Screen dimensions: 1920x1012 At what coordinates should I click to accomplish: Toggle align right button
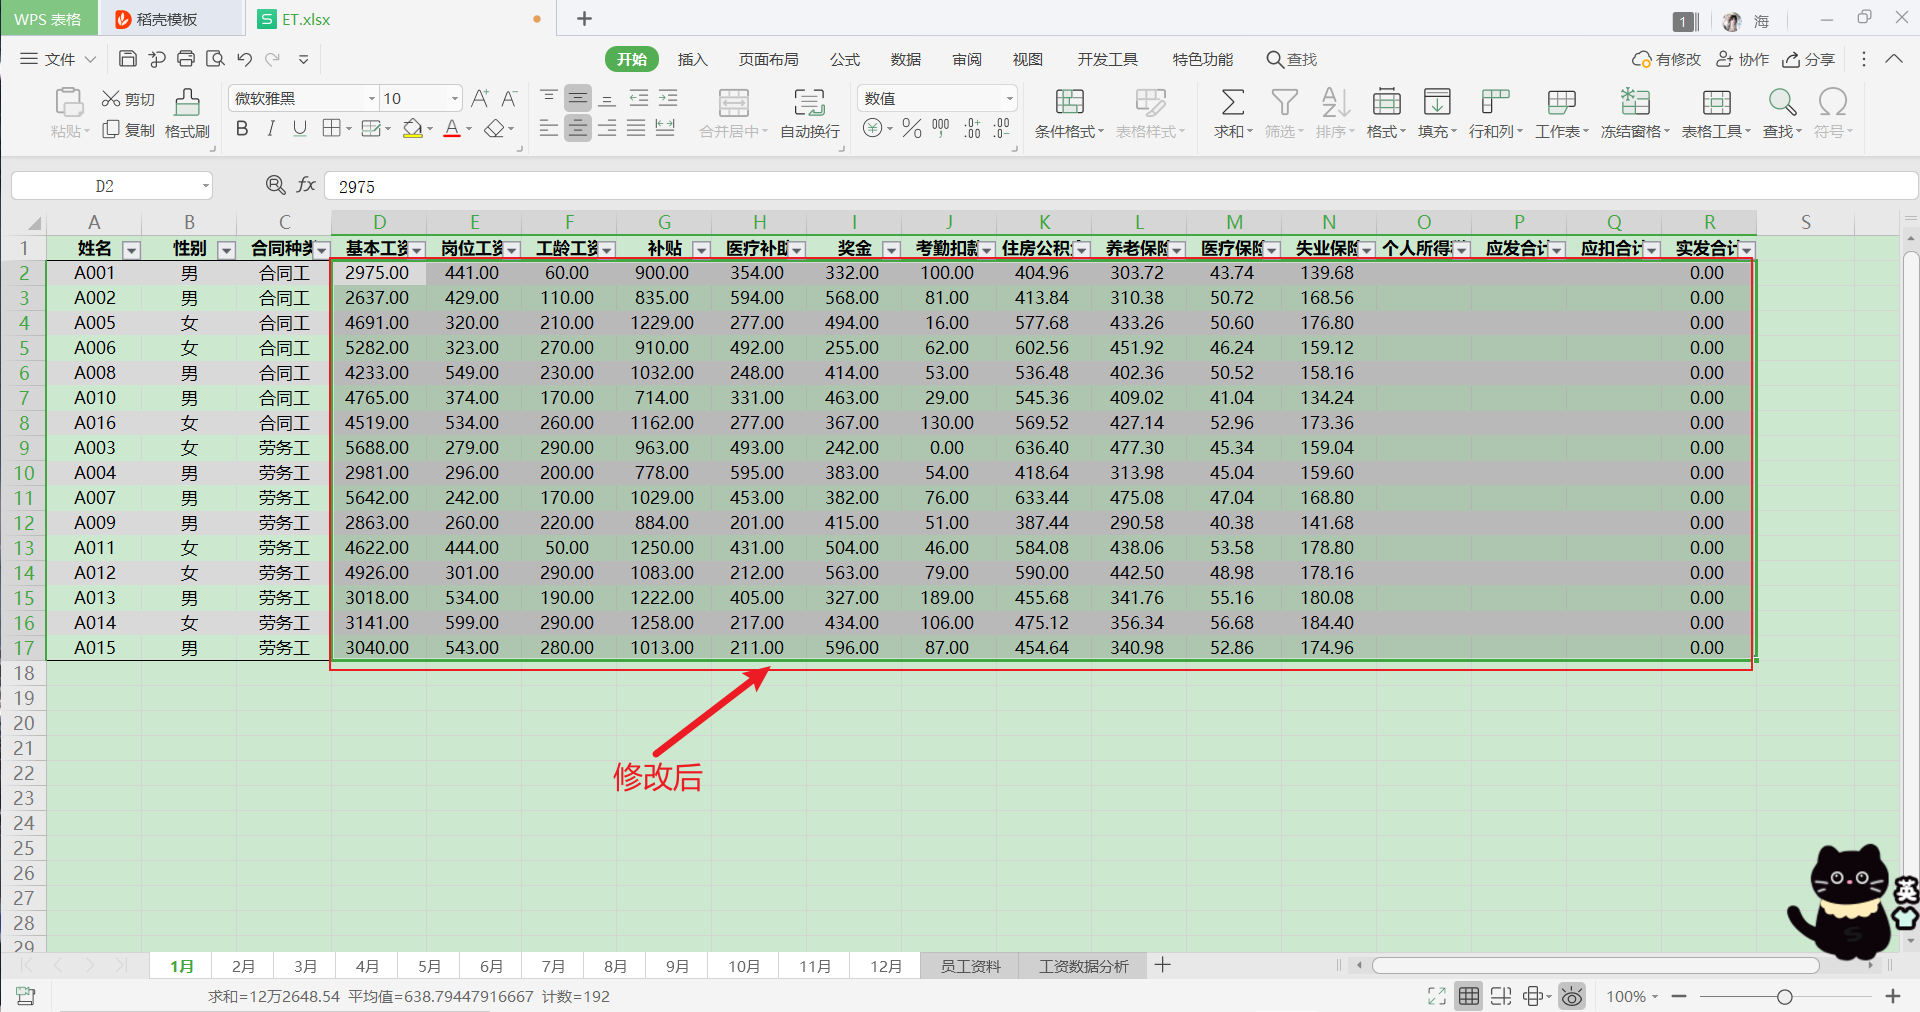click(x=607, y=128)
